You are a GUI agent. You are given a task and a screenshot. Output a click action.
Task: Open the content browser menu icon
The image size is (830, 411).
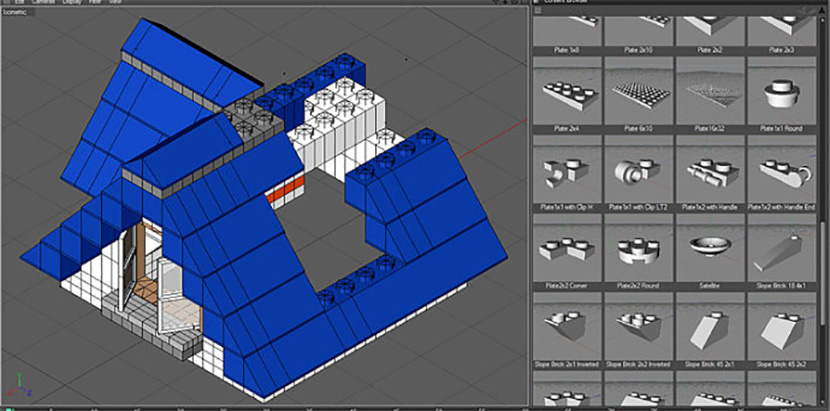click(x=537, y=10)
